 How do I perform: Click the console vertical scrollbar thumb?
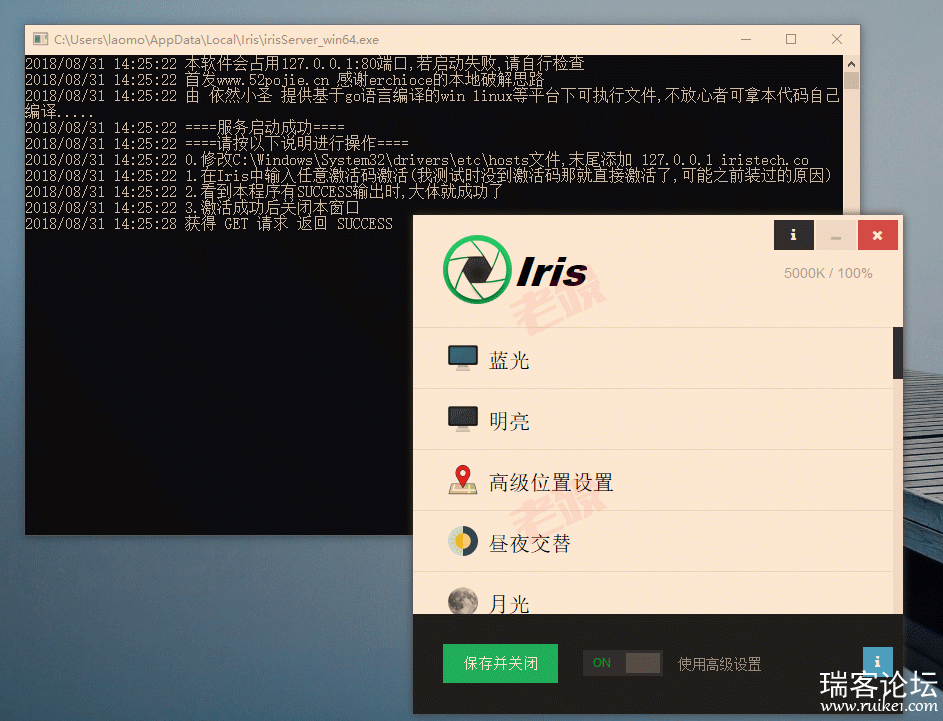tap(851, 81)
